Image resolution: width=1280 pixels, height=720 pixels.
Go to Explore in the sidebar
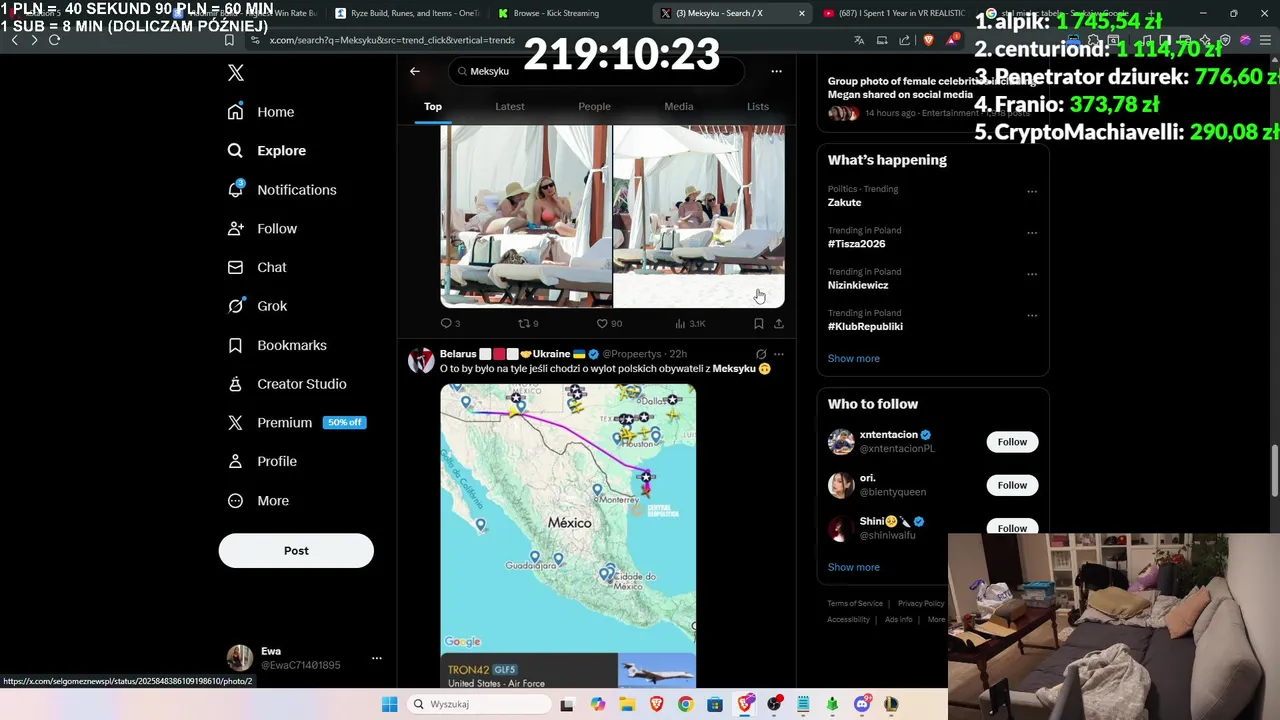click(x=267, y=151)
